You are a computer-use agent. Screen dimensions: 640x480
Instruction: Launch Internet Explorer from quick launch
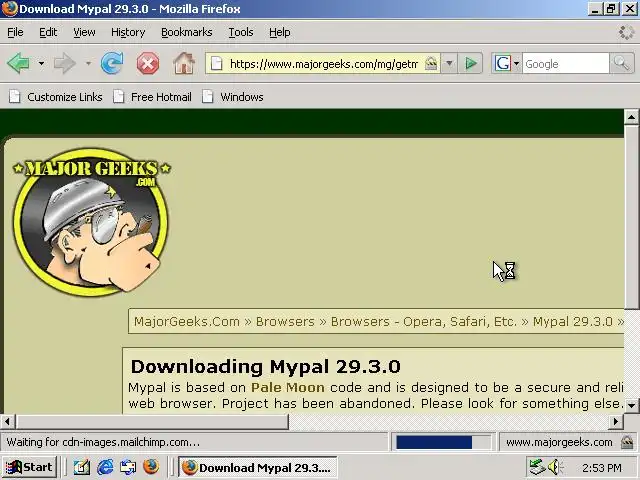click(105, 467)
